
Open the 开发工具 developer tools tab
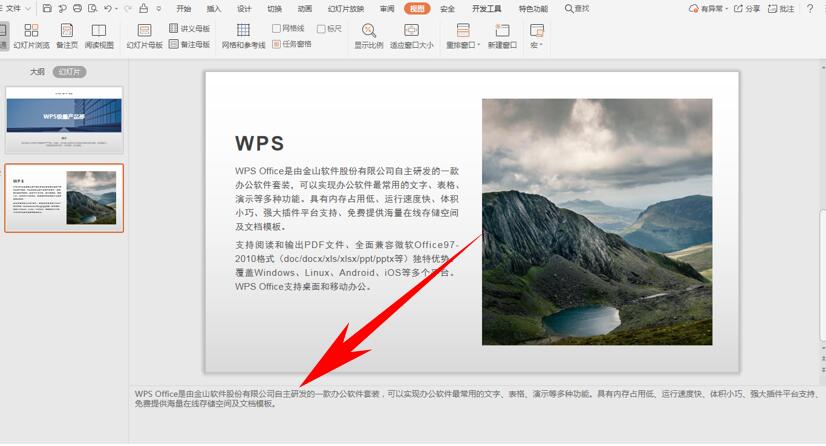coord(487,8)
